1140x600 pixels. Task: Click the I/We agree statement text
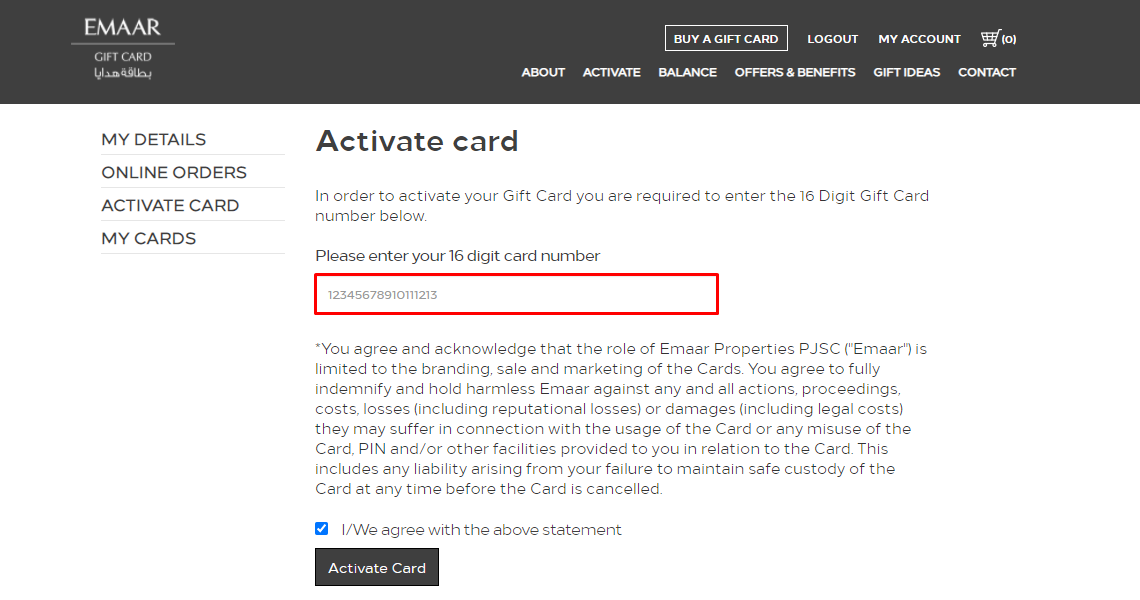coord(480,530)
